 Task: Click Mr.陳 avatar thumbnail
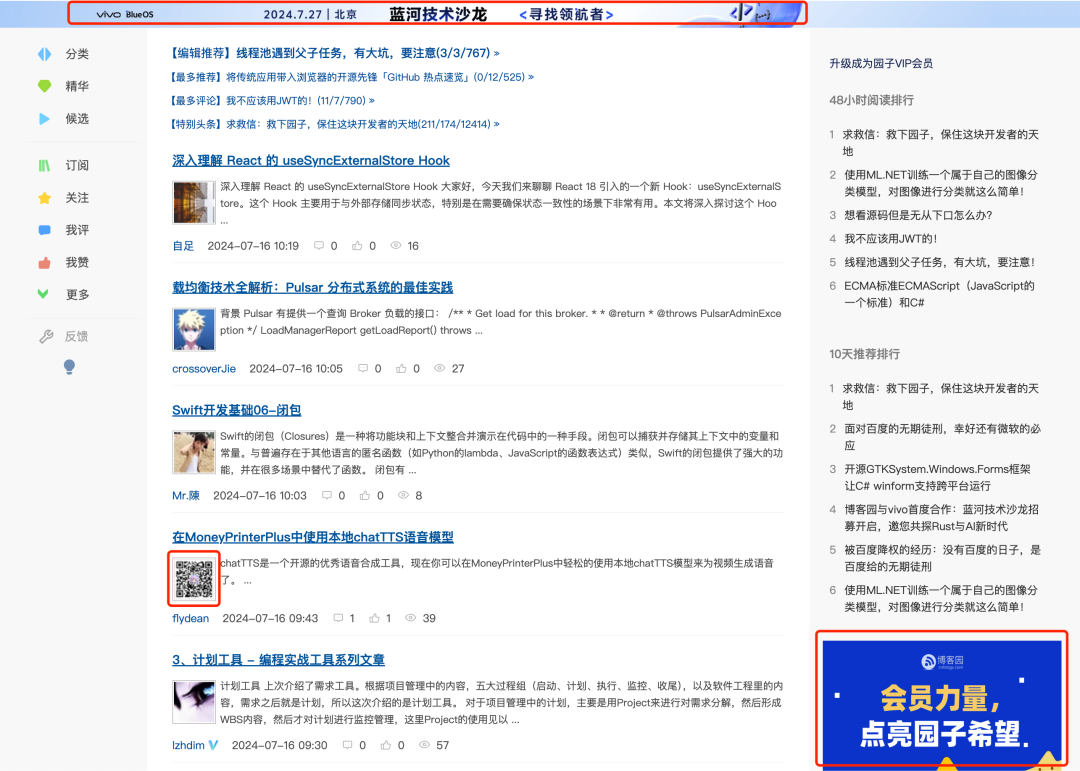tap(194, 452)
